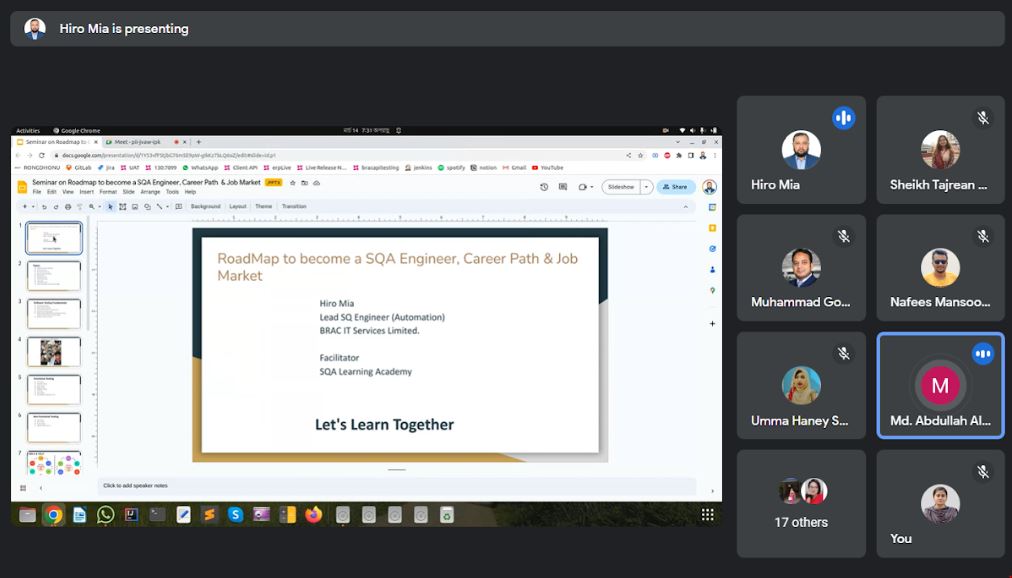This screenshot has height=578, width=1012.
Task: Select slide 4 thumbnail with the photo
Action: tap(53, 352)
